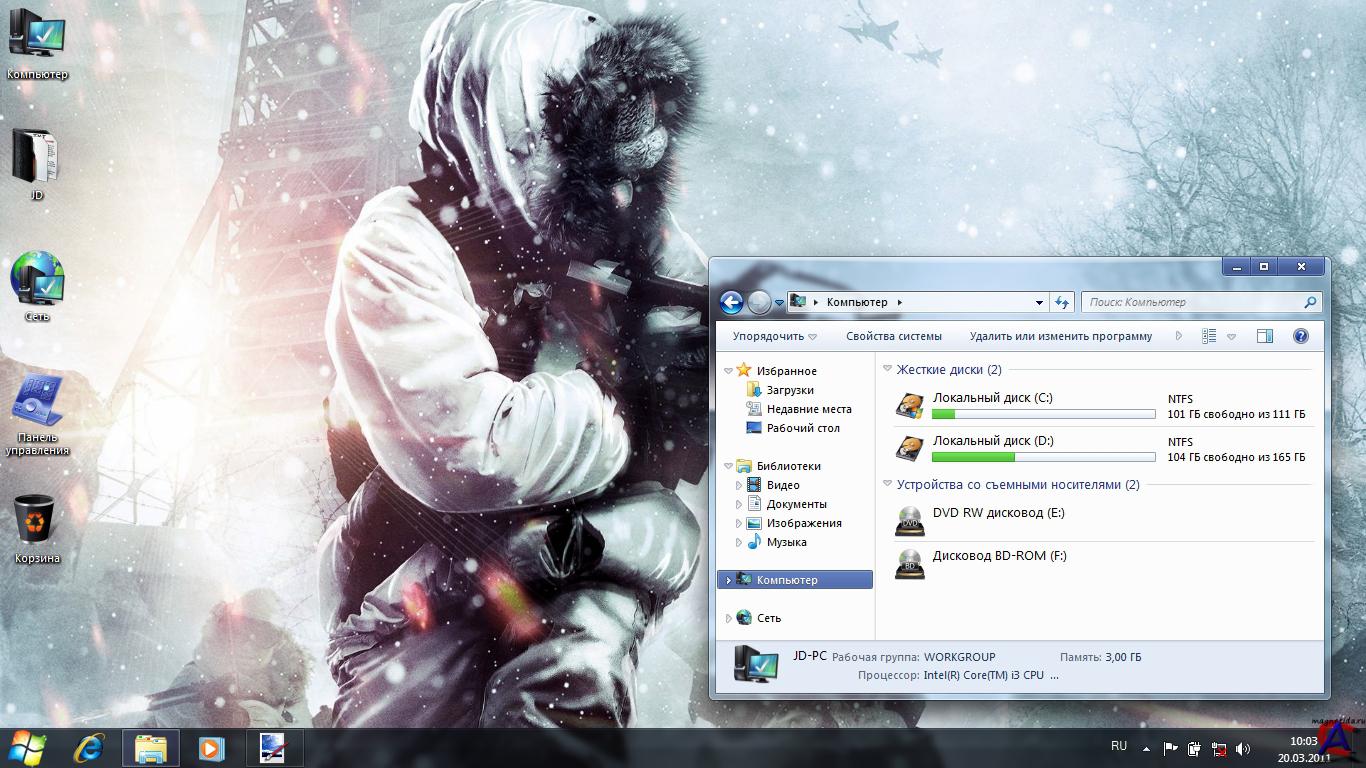Image resolution: width=1366 pixels, height=768 pixels.
Task: Click the refresh button beside address bar
Action: [1062, 302]
